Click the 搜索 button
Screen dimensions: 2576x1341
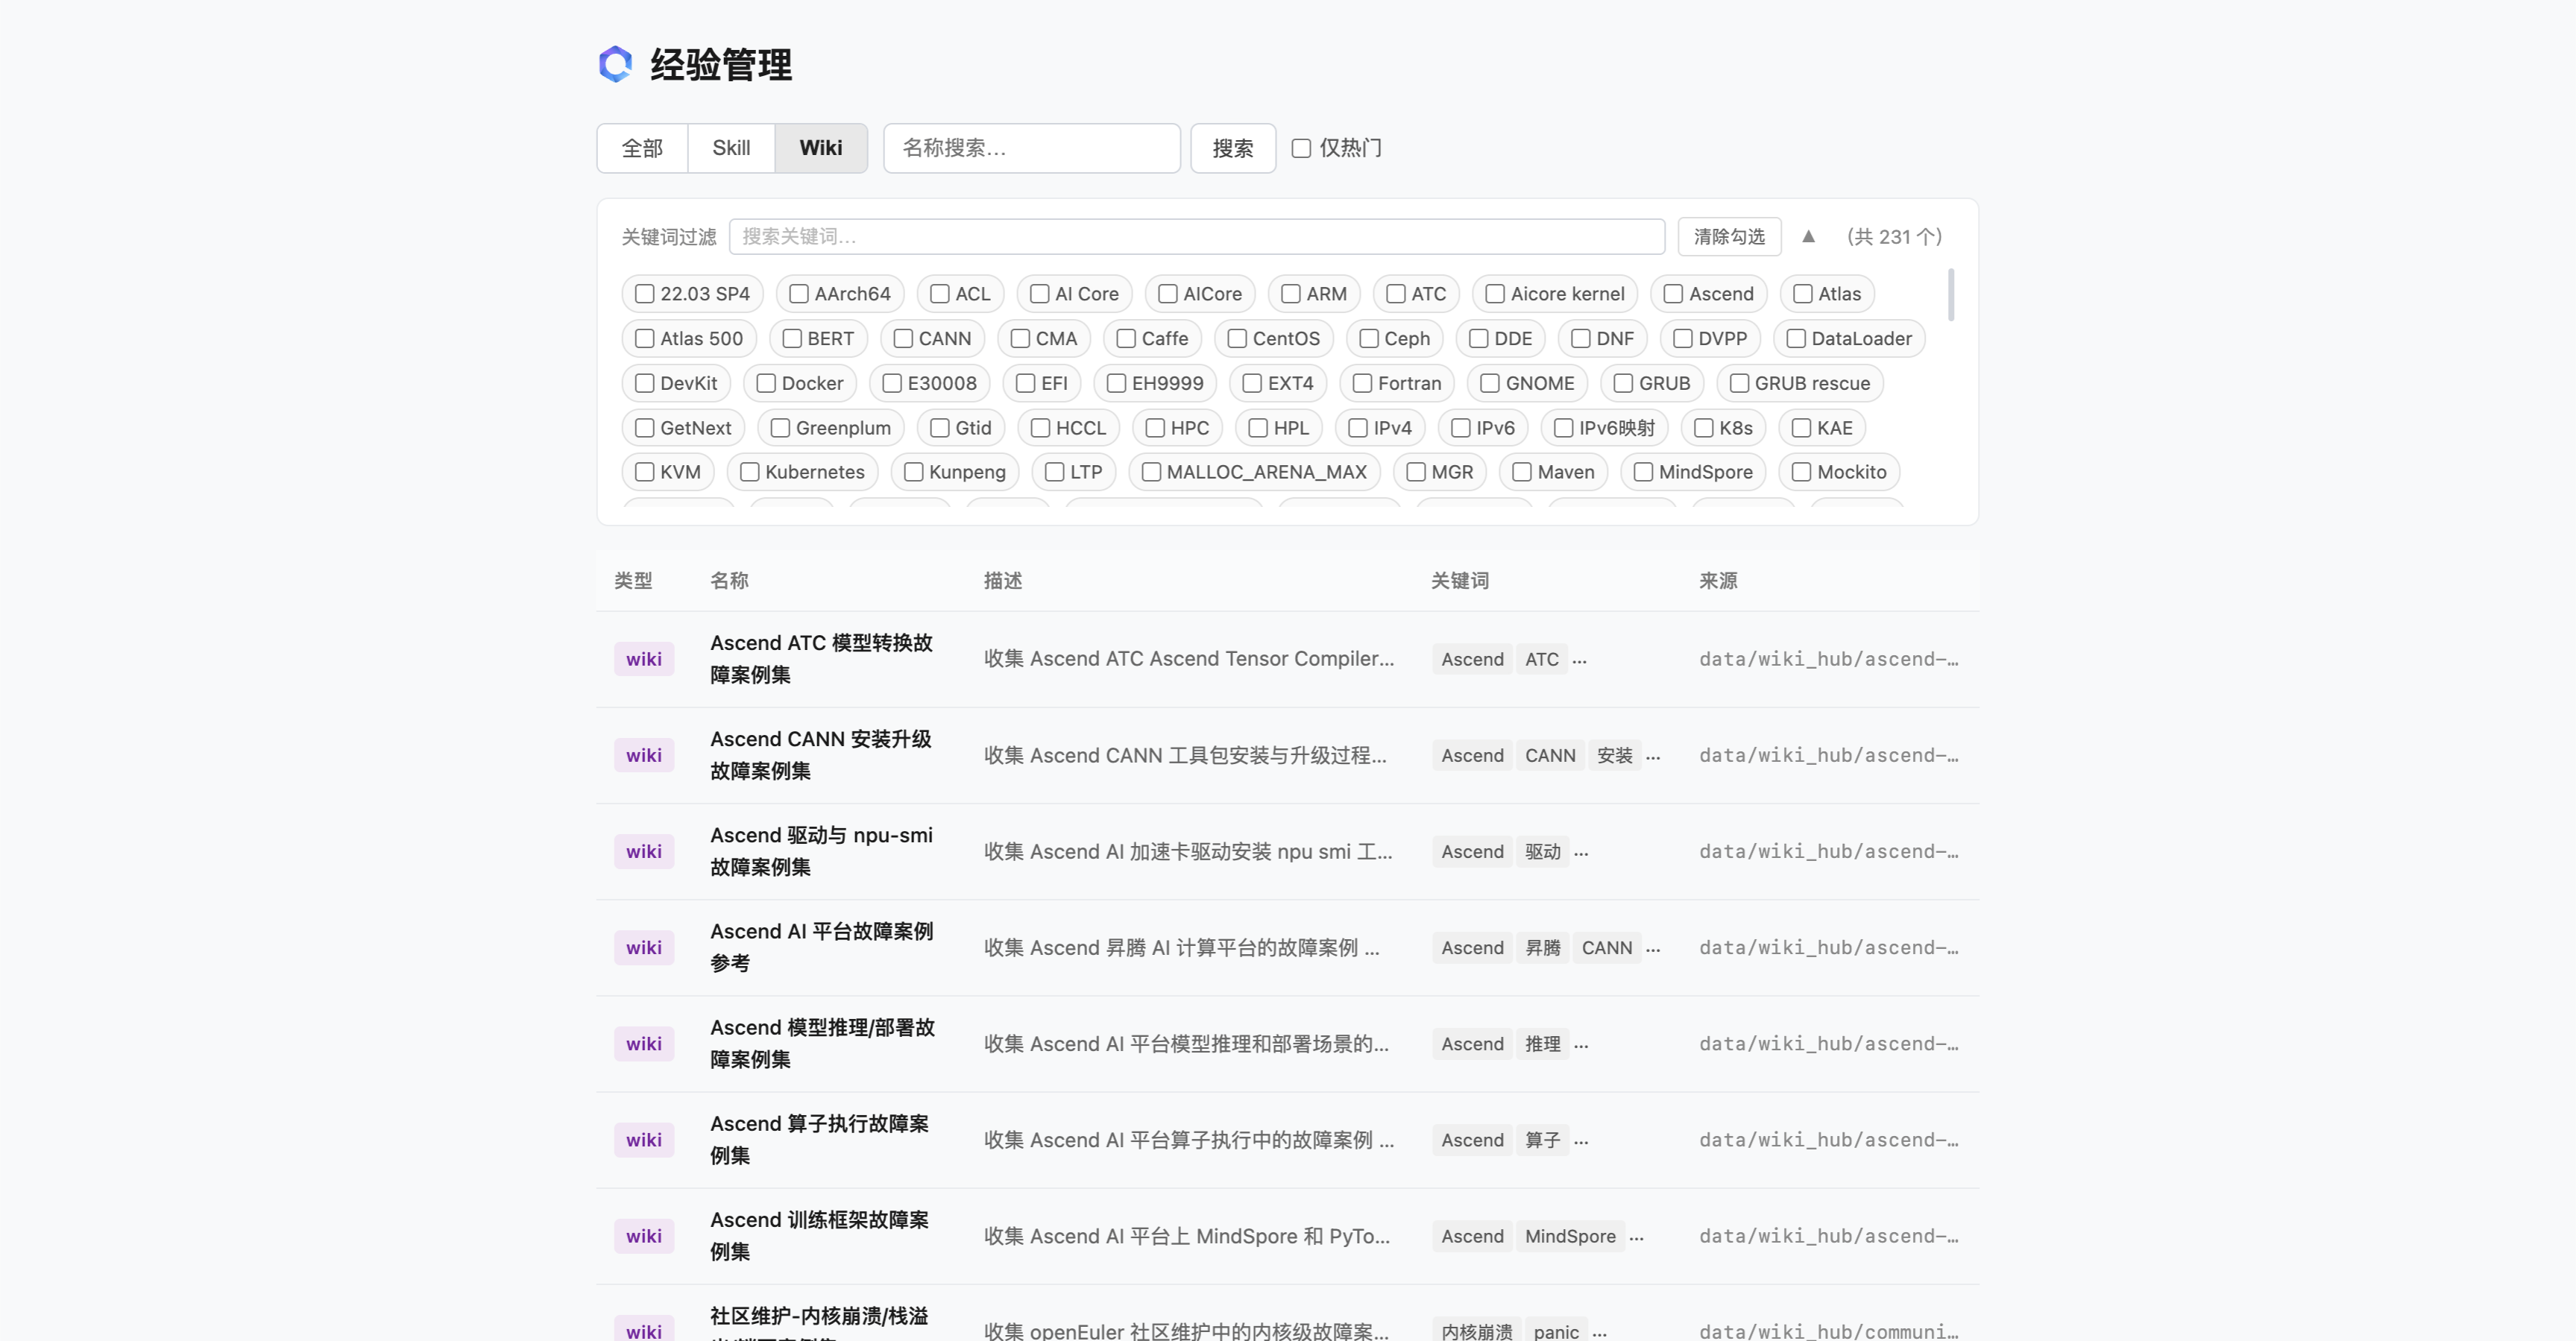1232,148
